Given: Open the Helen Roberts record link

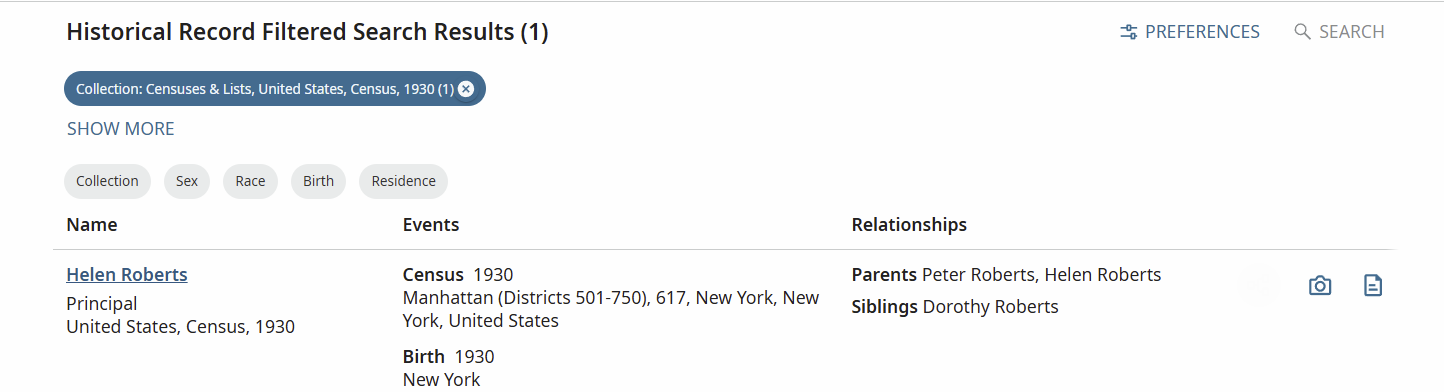Looking at the screenshot, I should 127,275.
